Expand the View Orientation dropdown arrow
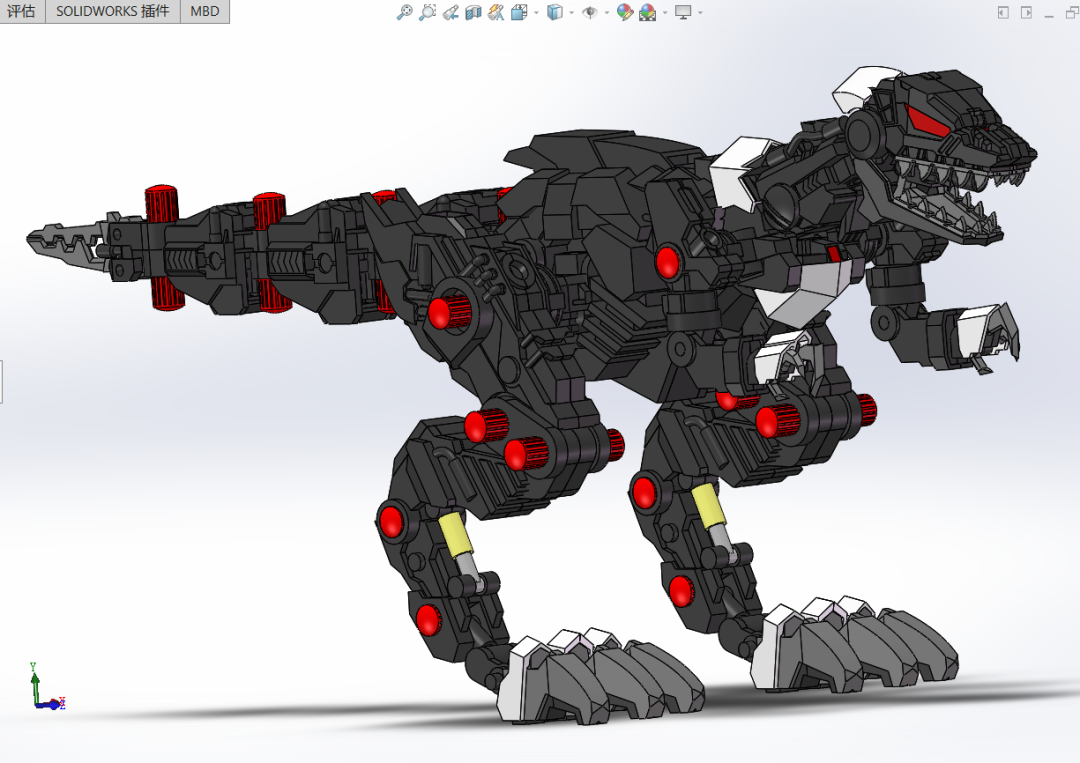 [x=537, y=12]
